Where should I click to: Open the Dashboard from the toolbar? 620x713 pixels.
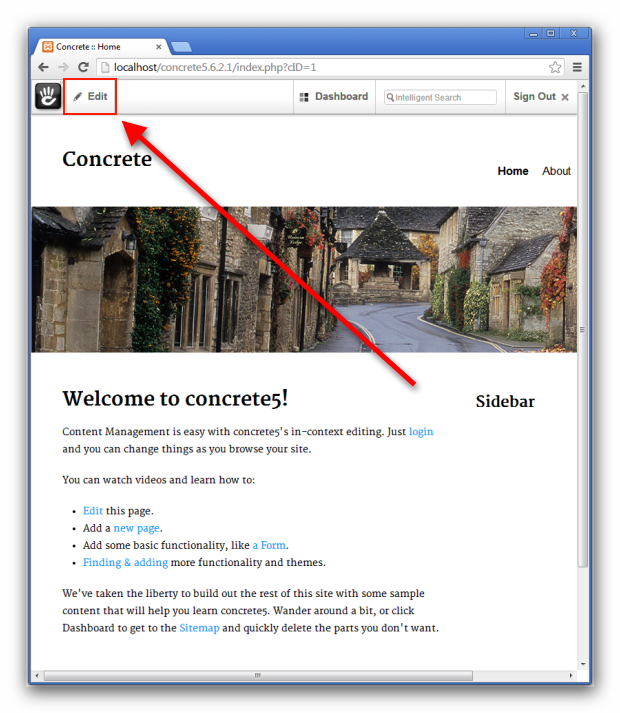[333, 97]
